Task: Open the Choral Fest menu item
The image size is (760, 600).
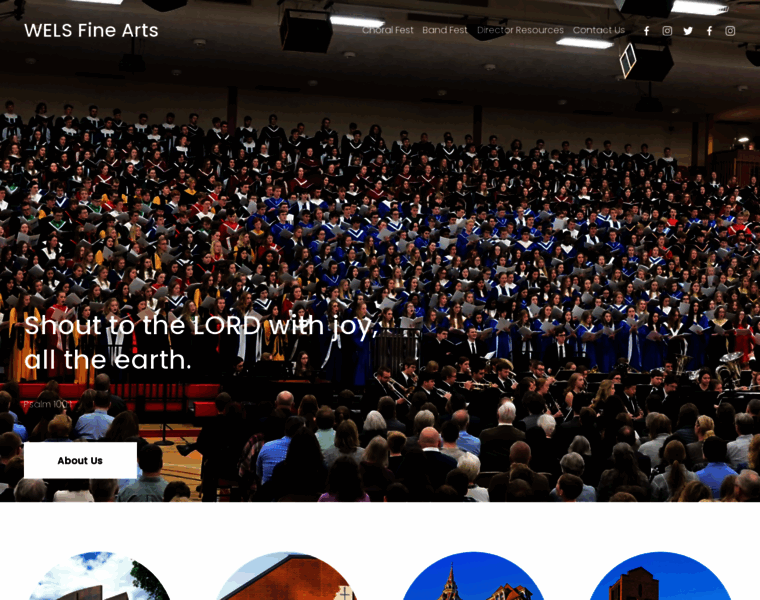Action: (x=388, y=30)
